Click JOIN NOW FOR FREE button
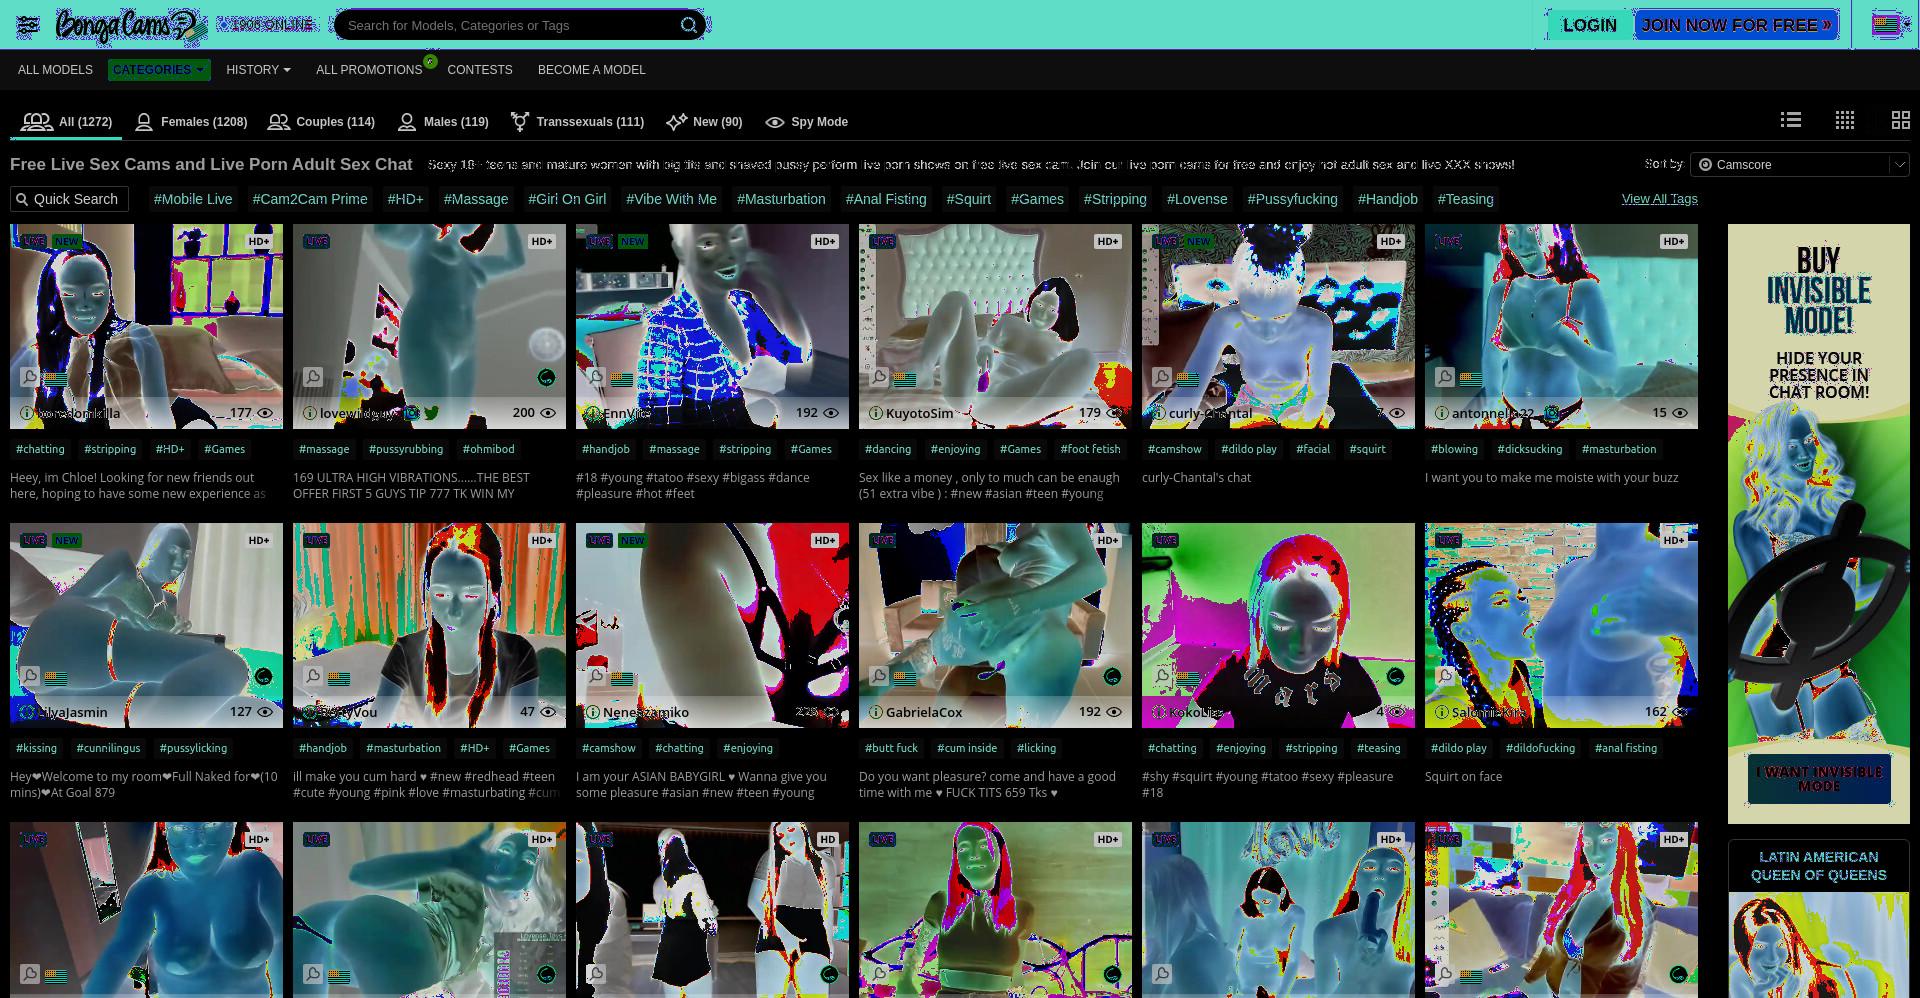This screenshot has height=998, width=1920. point(1736,25)
